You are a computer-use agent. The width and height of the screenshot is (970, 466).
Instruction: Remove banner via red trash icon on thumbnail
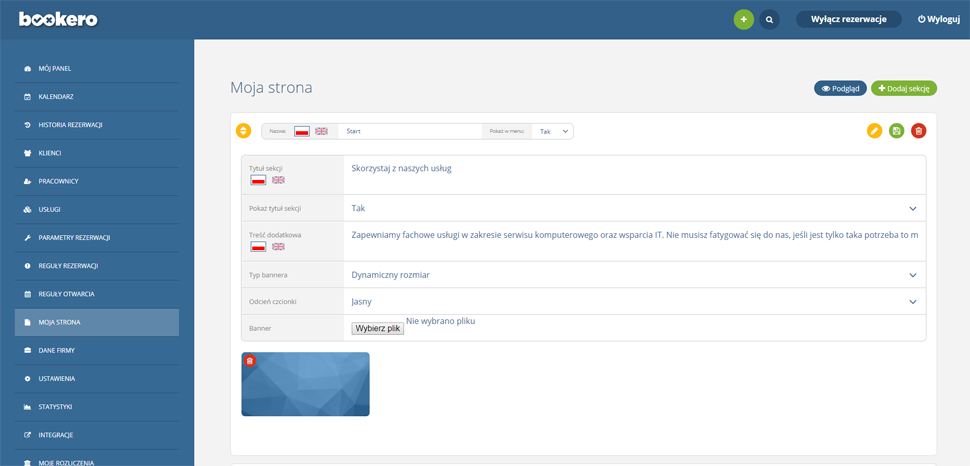click(x=249, y=361)
